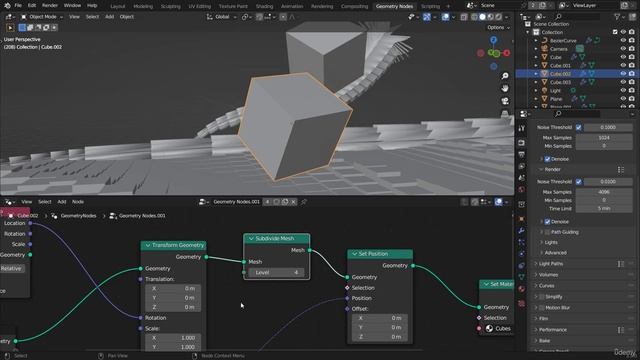Open the Global transform orientation dropdown

[x=222, y=17]
